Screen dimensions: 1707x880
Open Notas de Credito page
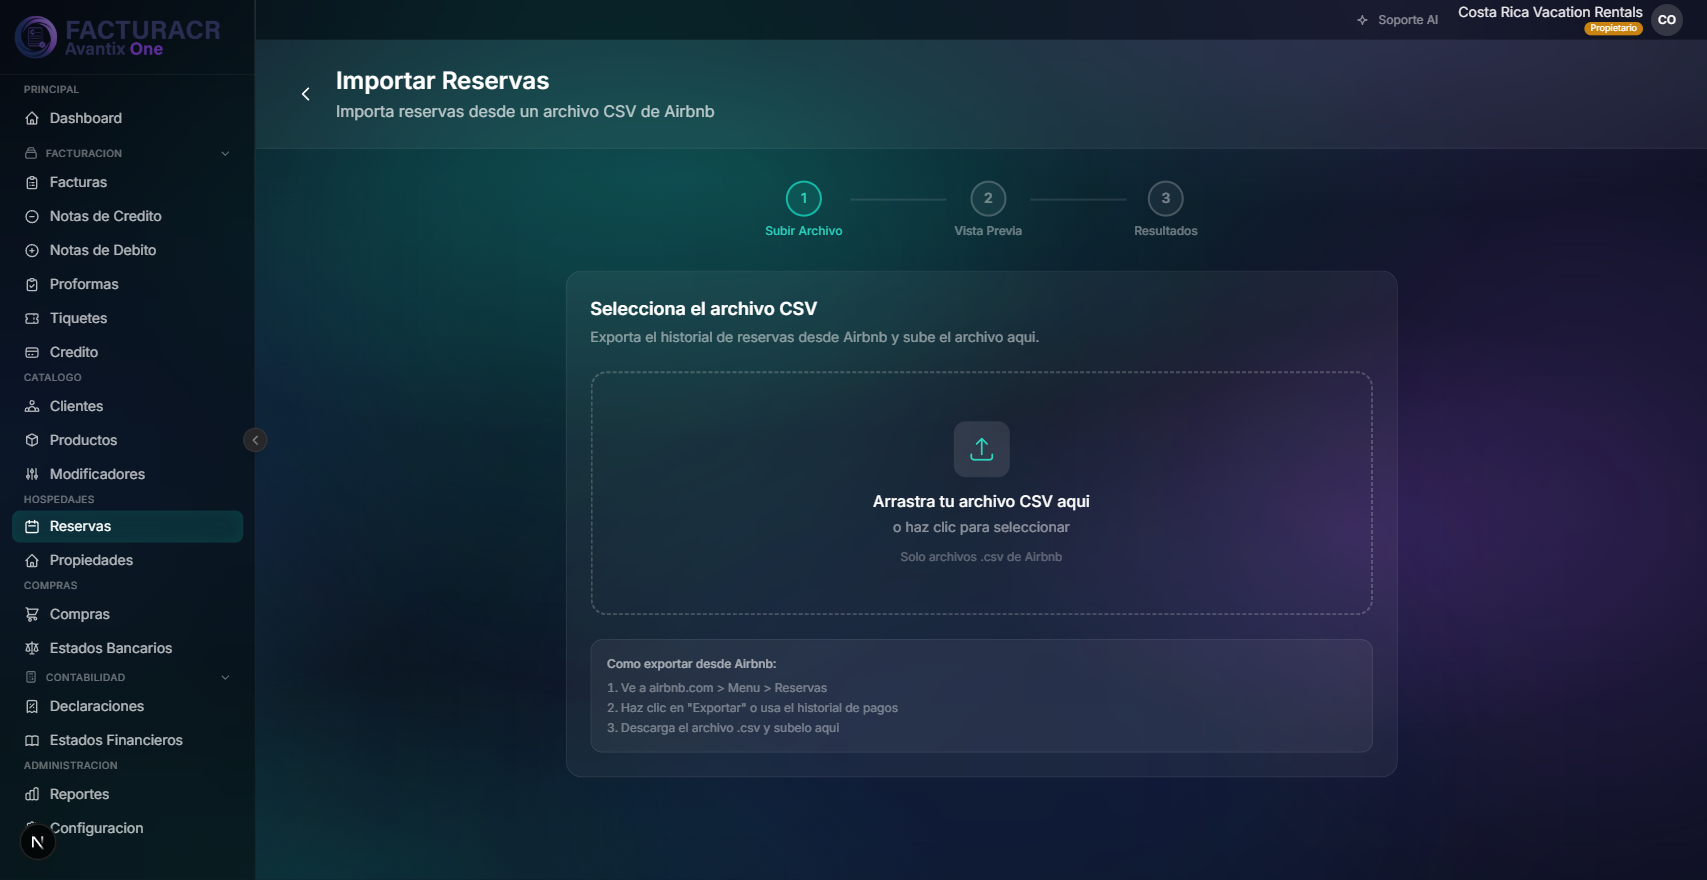(x=105, y=216)
